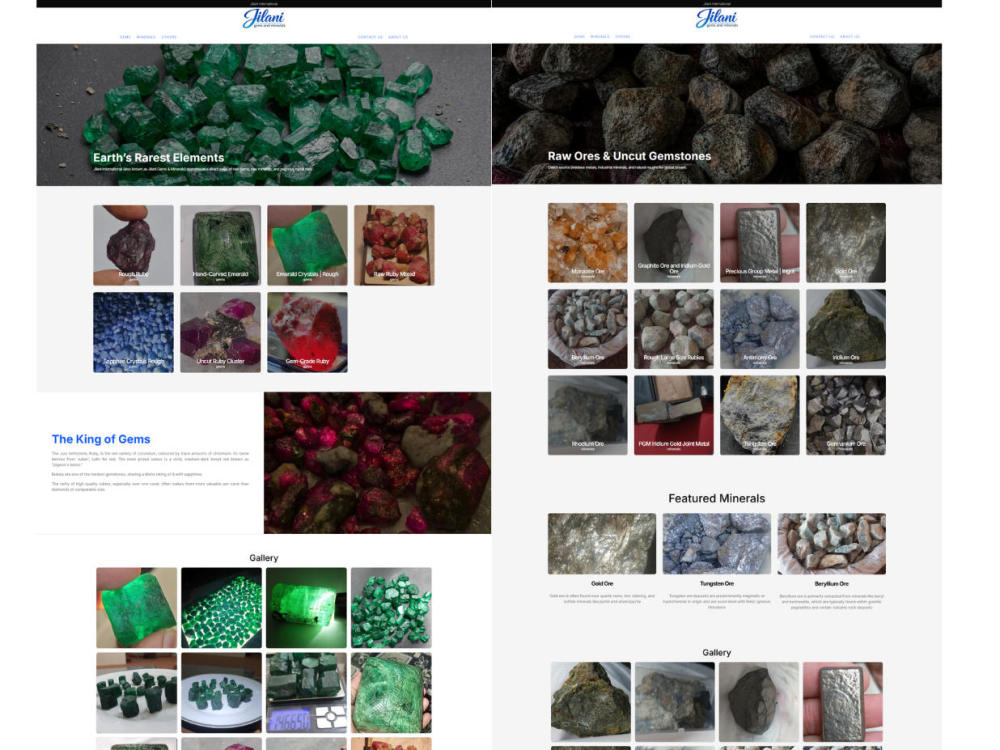Open GEMS menu on left page
Image resolution: width=1000 pixels, height=750 pixels.
click(x=125, y=37)
